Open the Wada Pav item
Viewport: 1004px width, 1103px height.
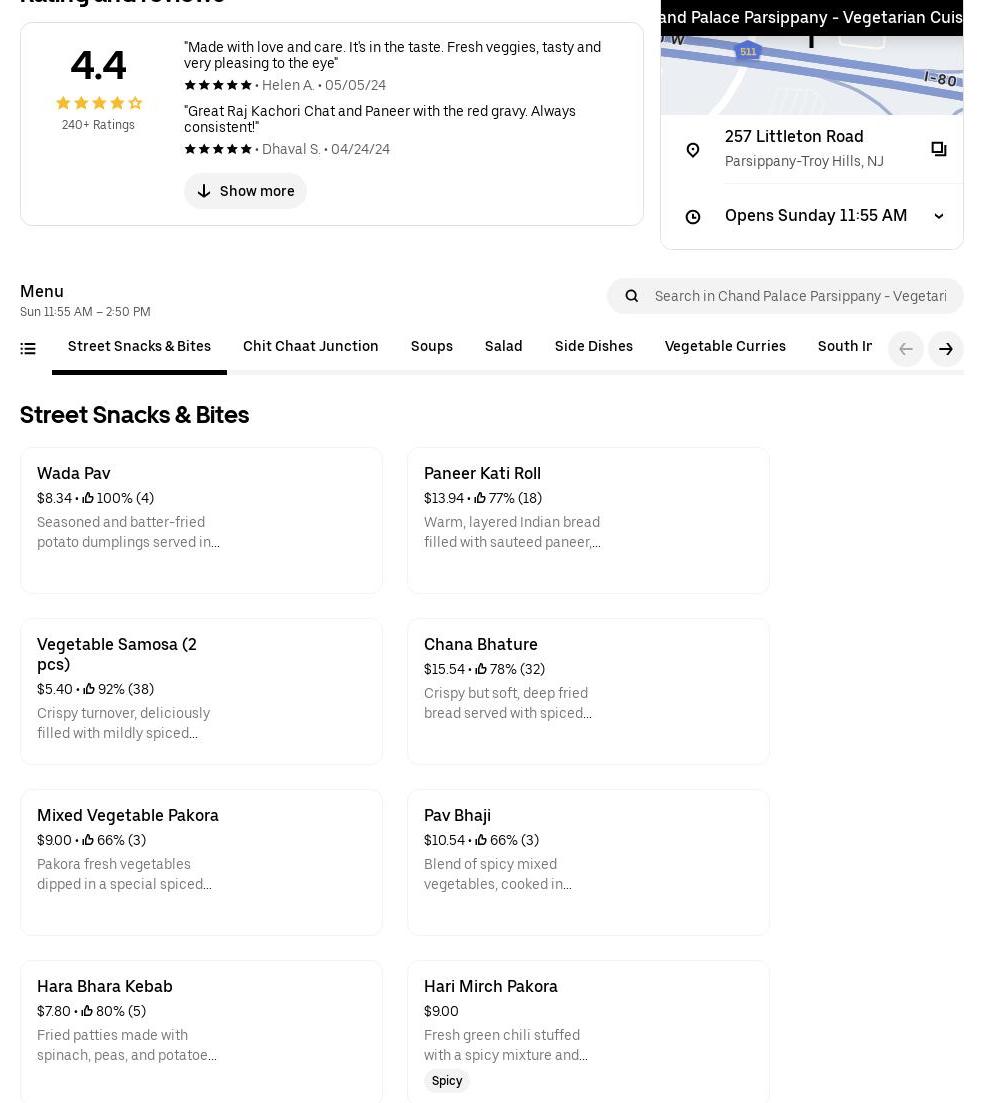coord(201,520)
